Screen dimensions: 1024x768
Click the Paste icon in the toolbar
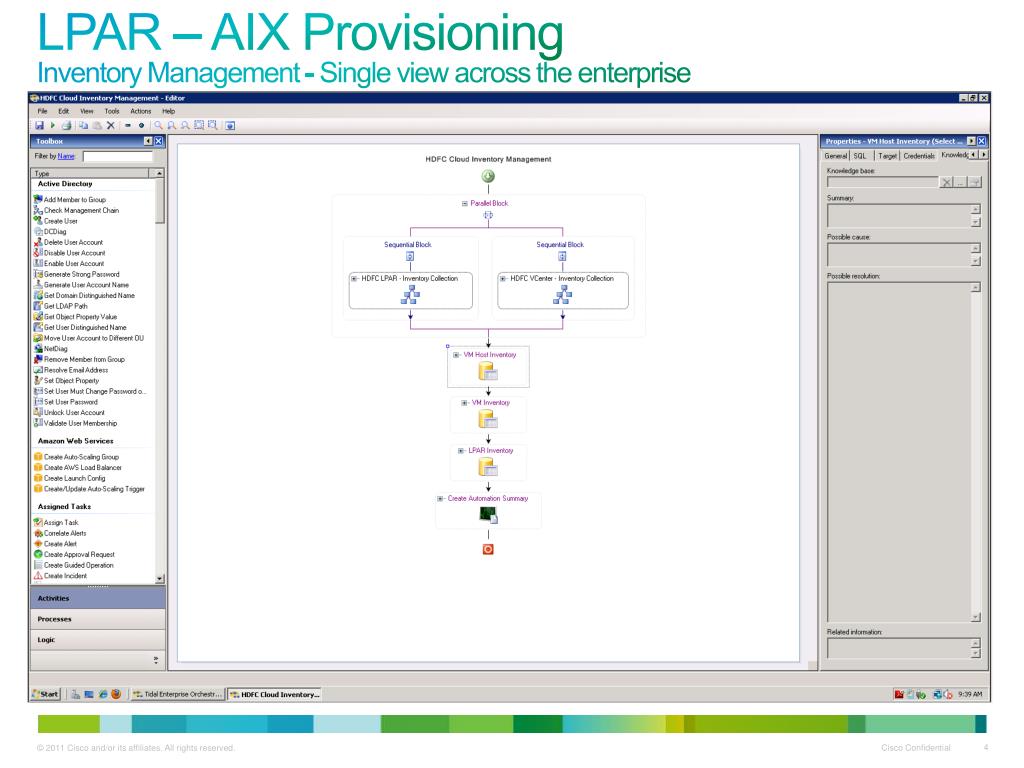pyautogui.click(x=97, y=125)
